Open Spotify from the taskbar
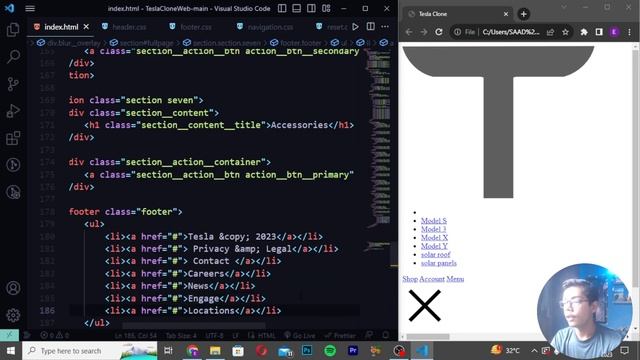This screenshot has width=640, height=360. (x=330, y=351)
